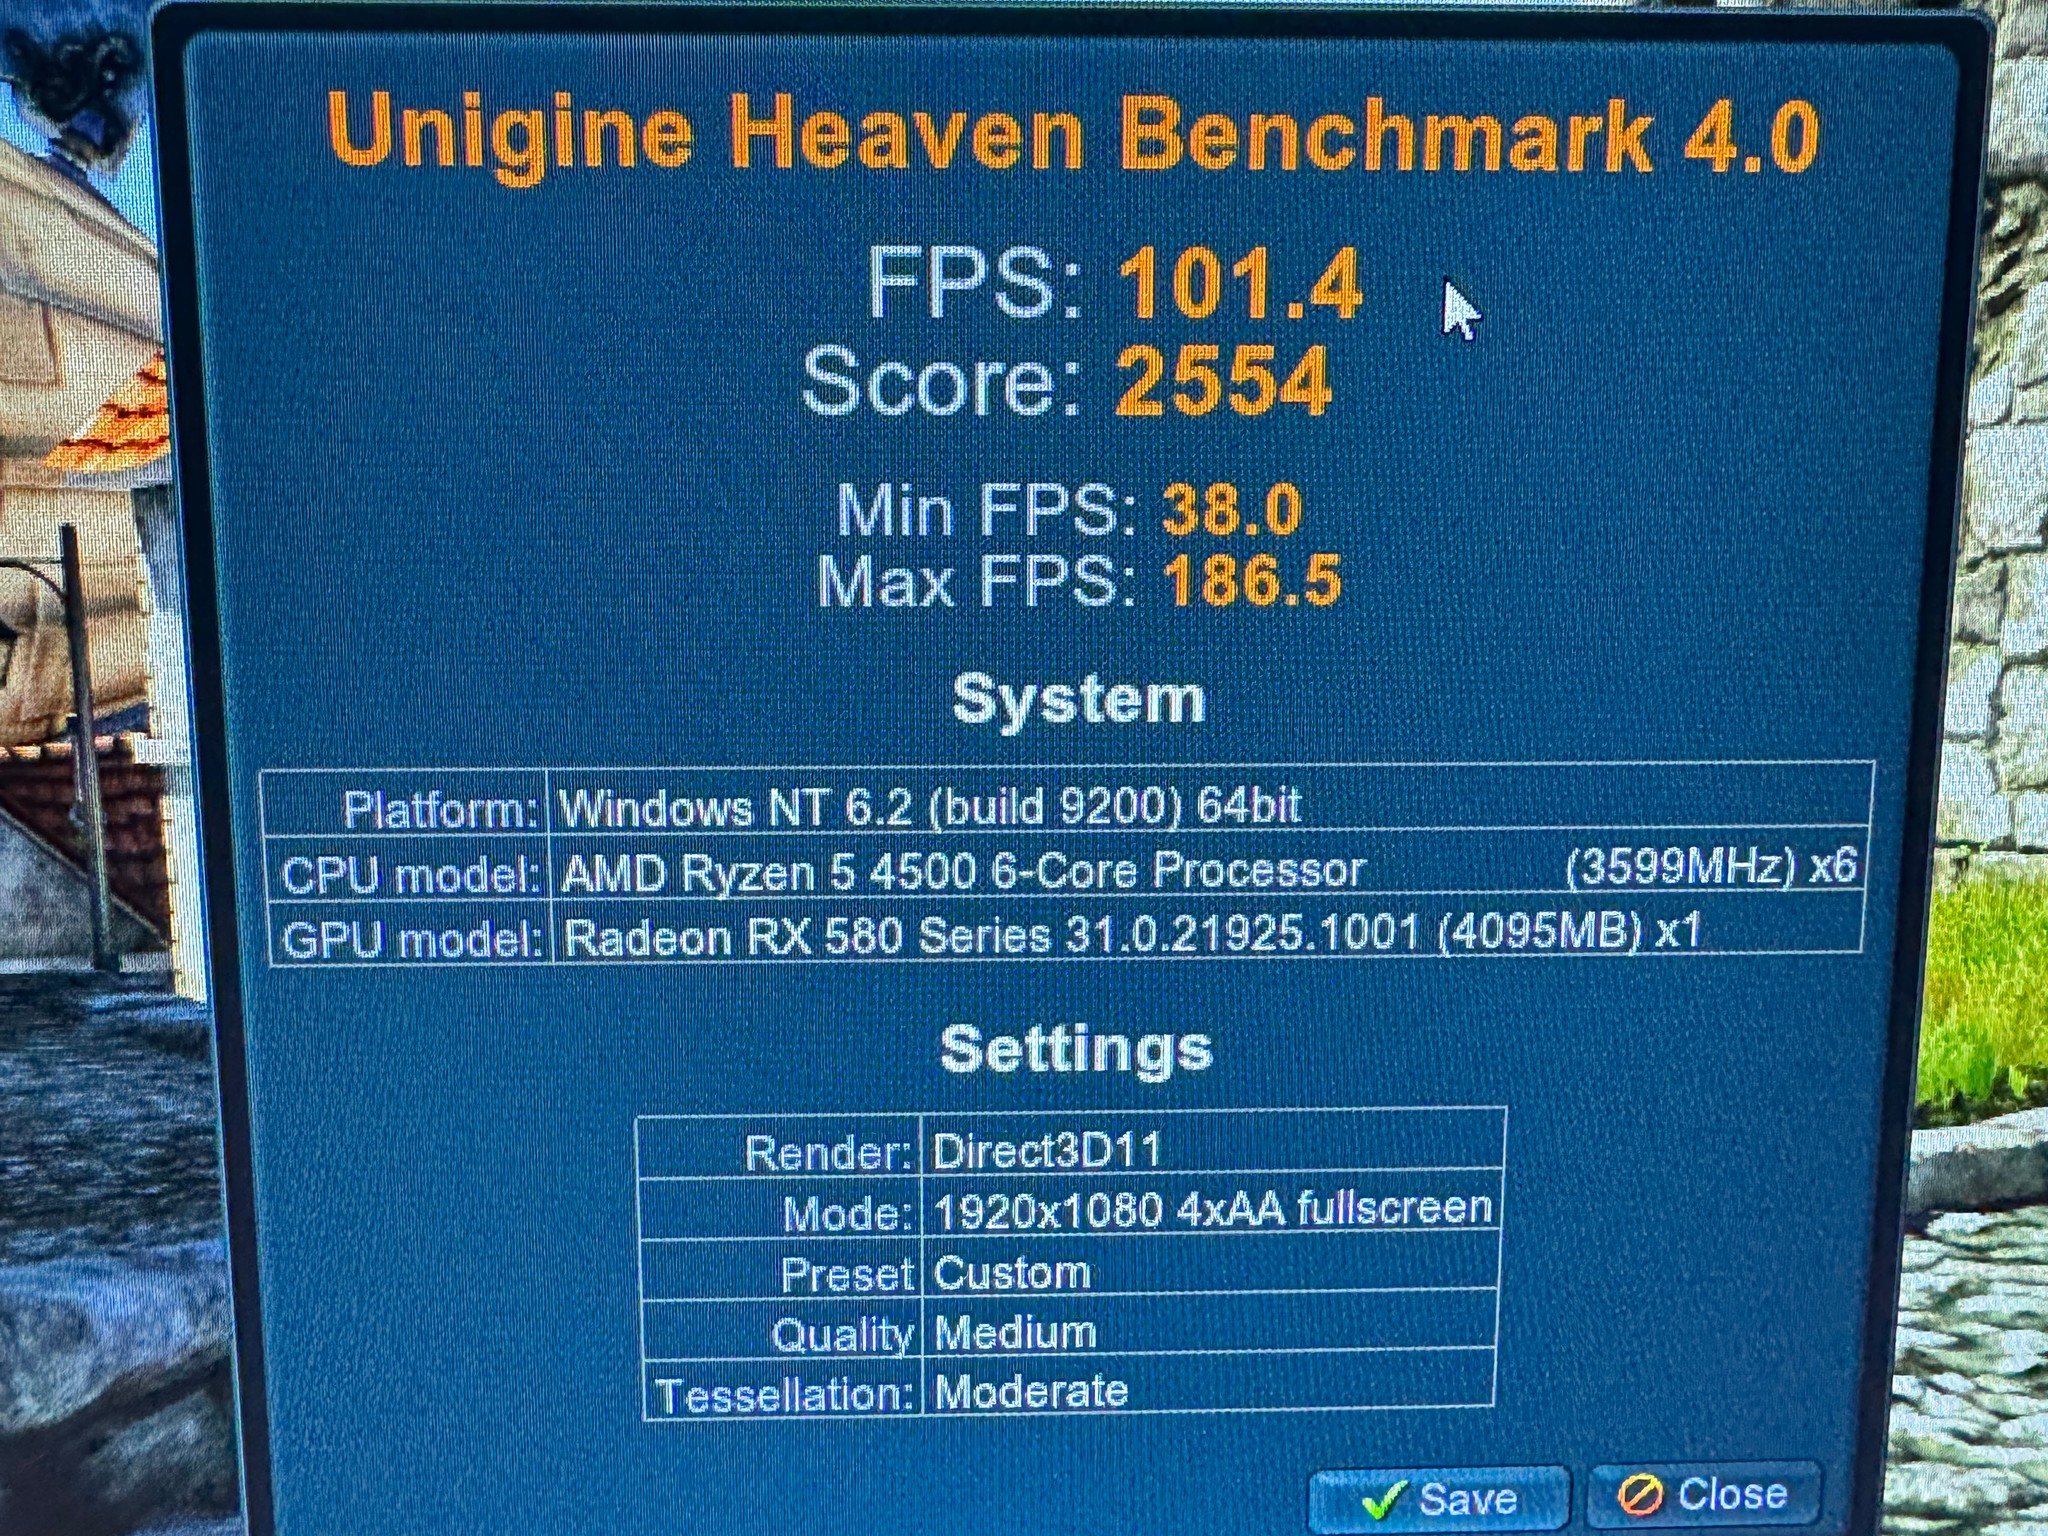Click the 1920x1080 4xAA fullscreen value
The image size is (2048, 1536).
(x=1213, y=1208)
